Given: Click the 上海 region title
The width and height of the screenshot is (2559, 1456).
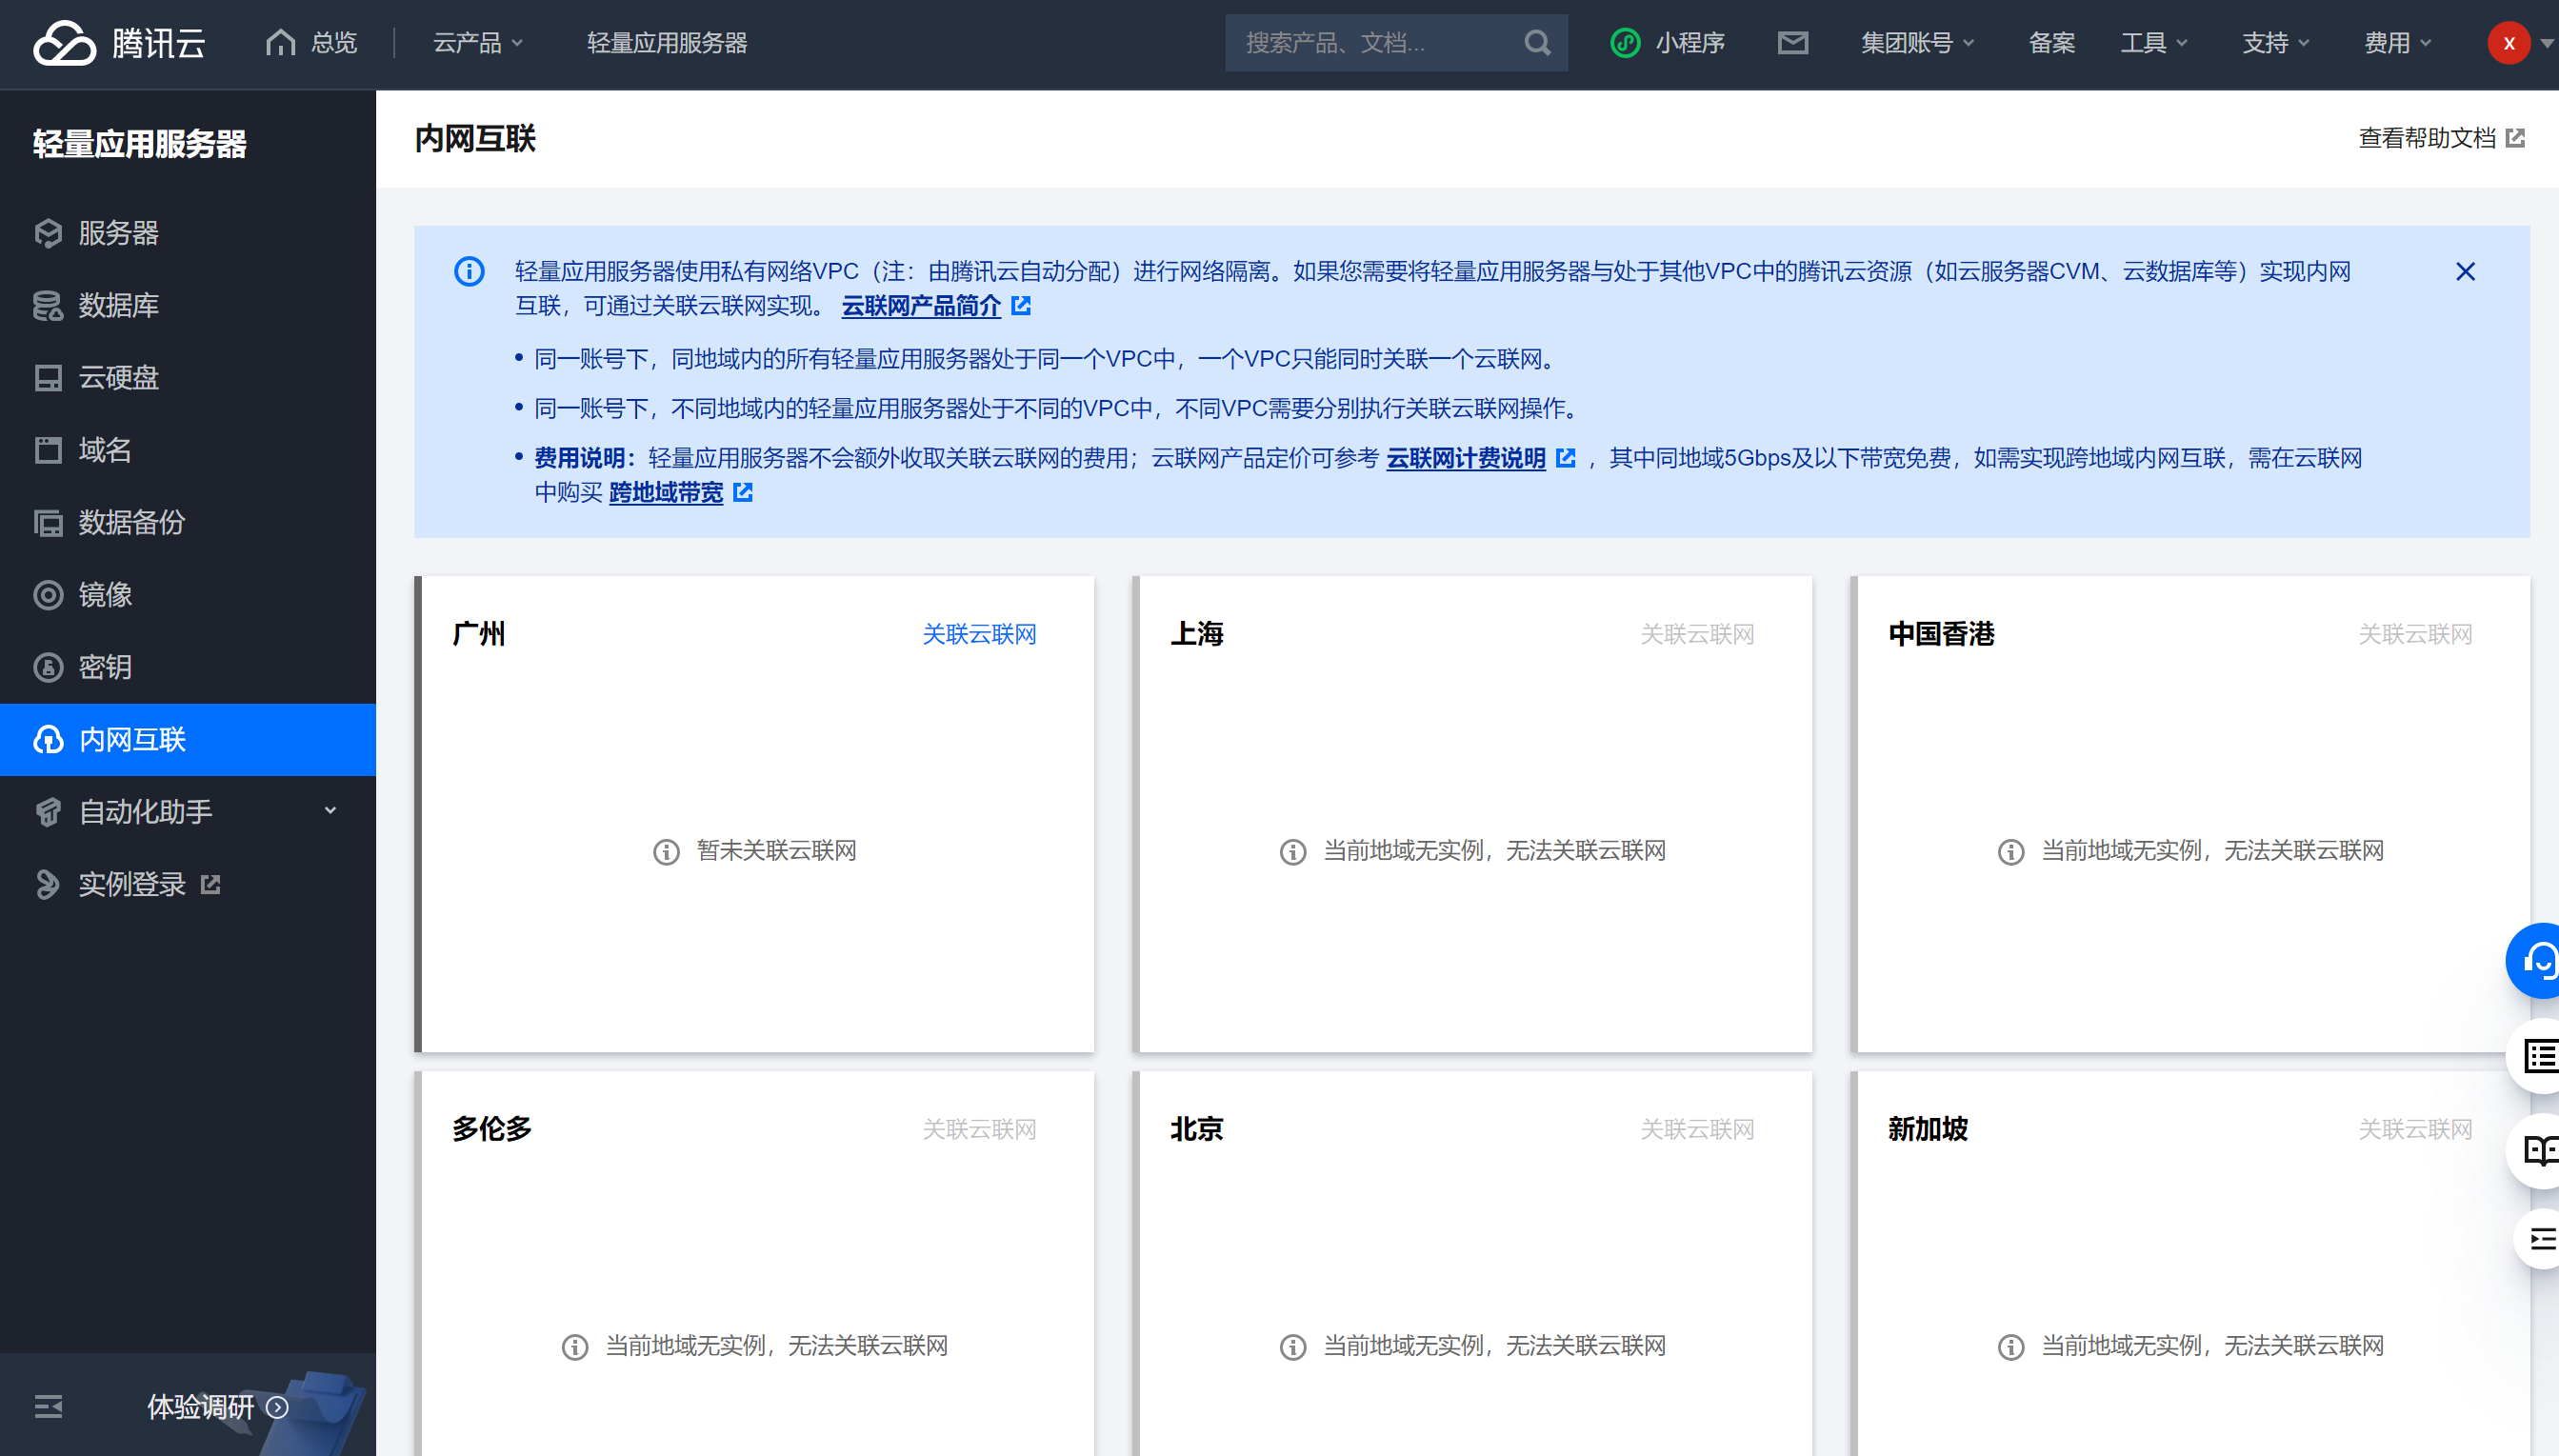Looking at the screenshot, I should (1197, 634).
